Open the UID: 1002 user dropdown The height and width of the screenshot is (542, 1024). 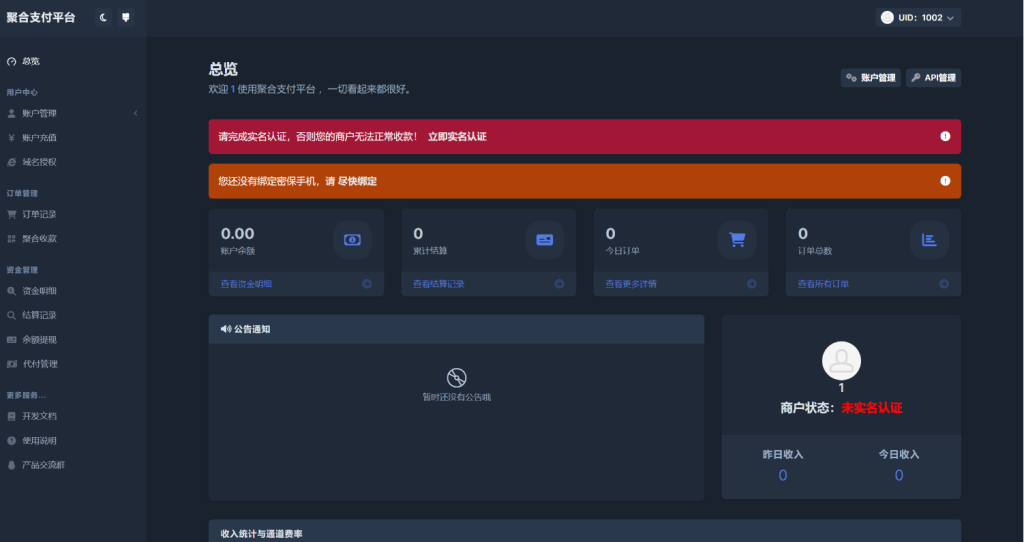[x=918, y=17]
